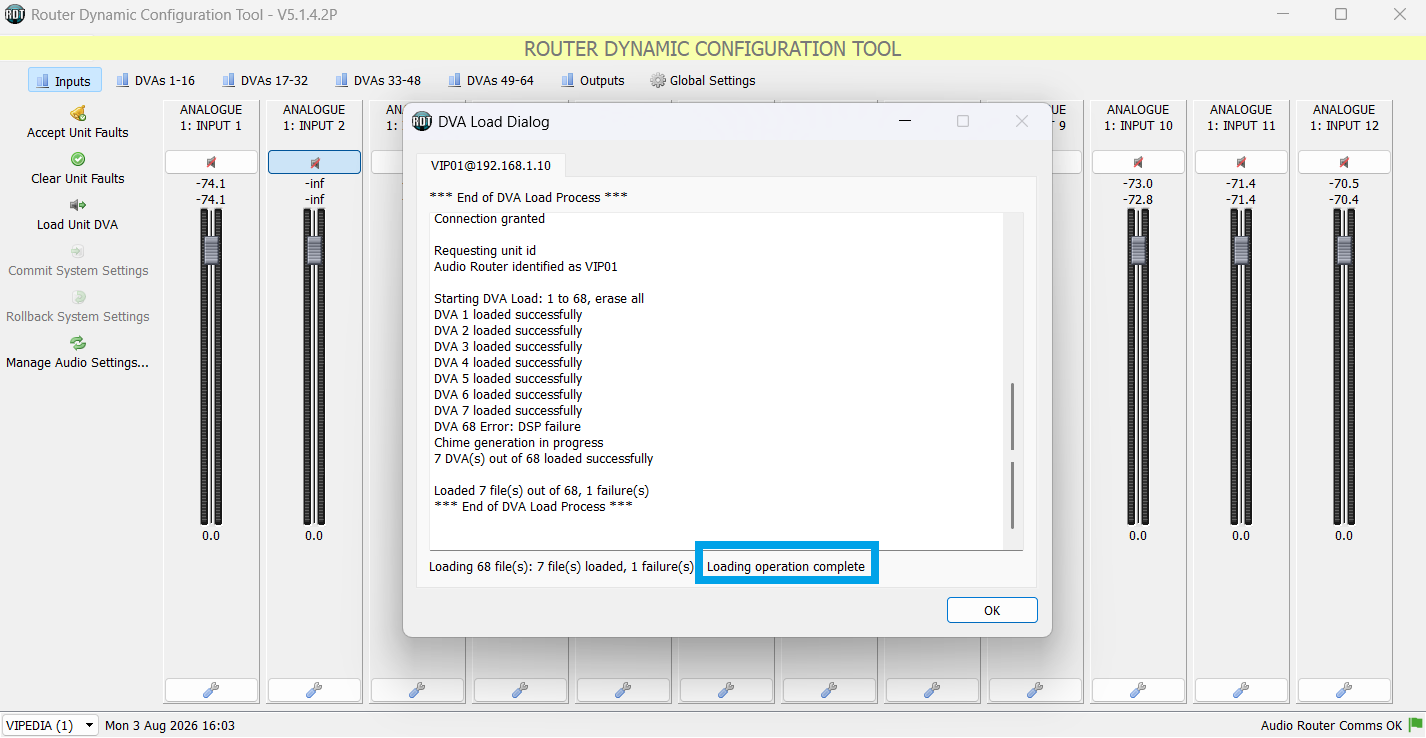Click the Input 1 level fader
1426x738 pixels.
(211, 250)
